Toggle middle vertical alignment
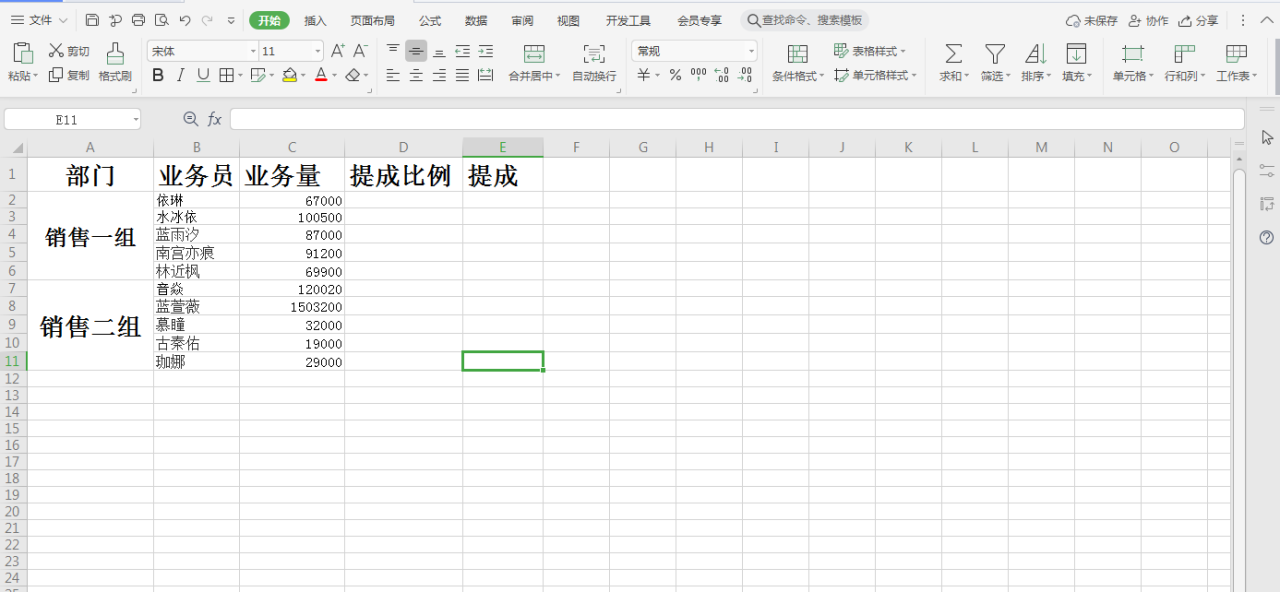 (416, 51)
